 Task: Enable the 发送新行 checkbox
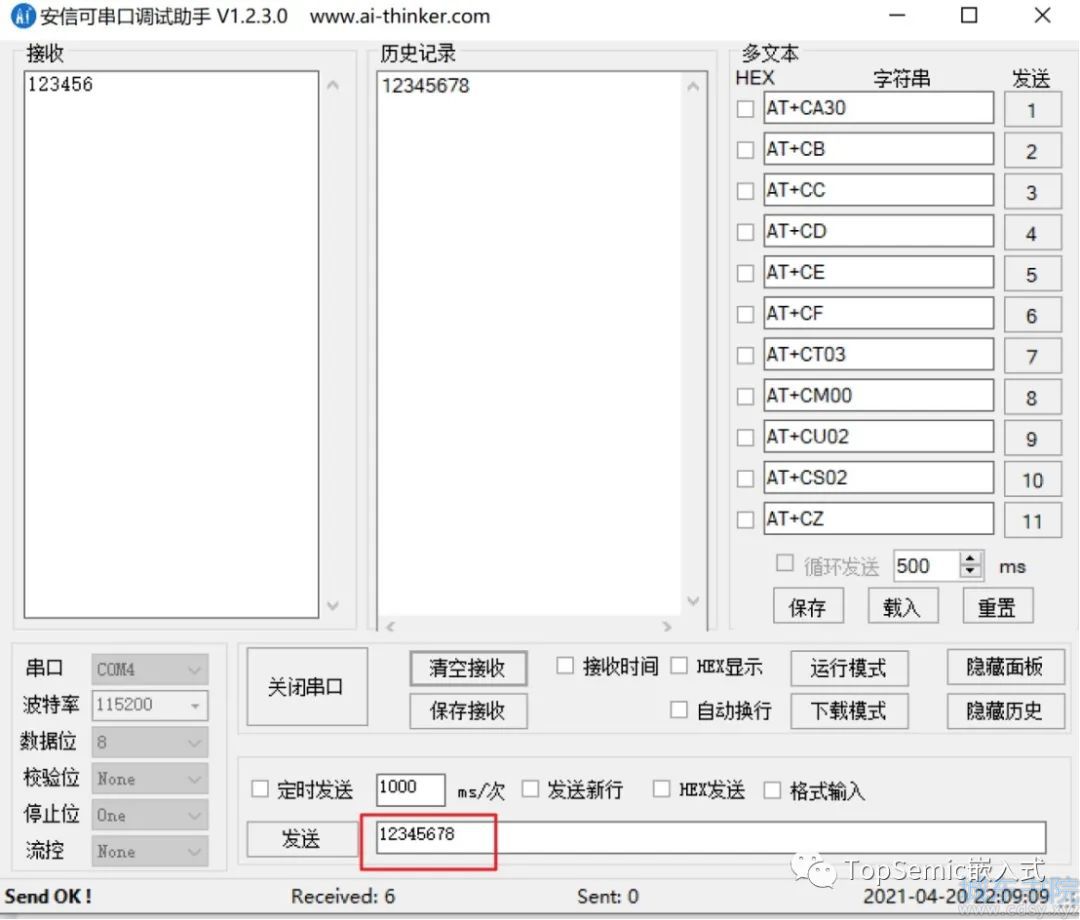click(530, 789)
